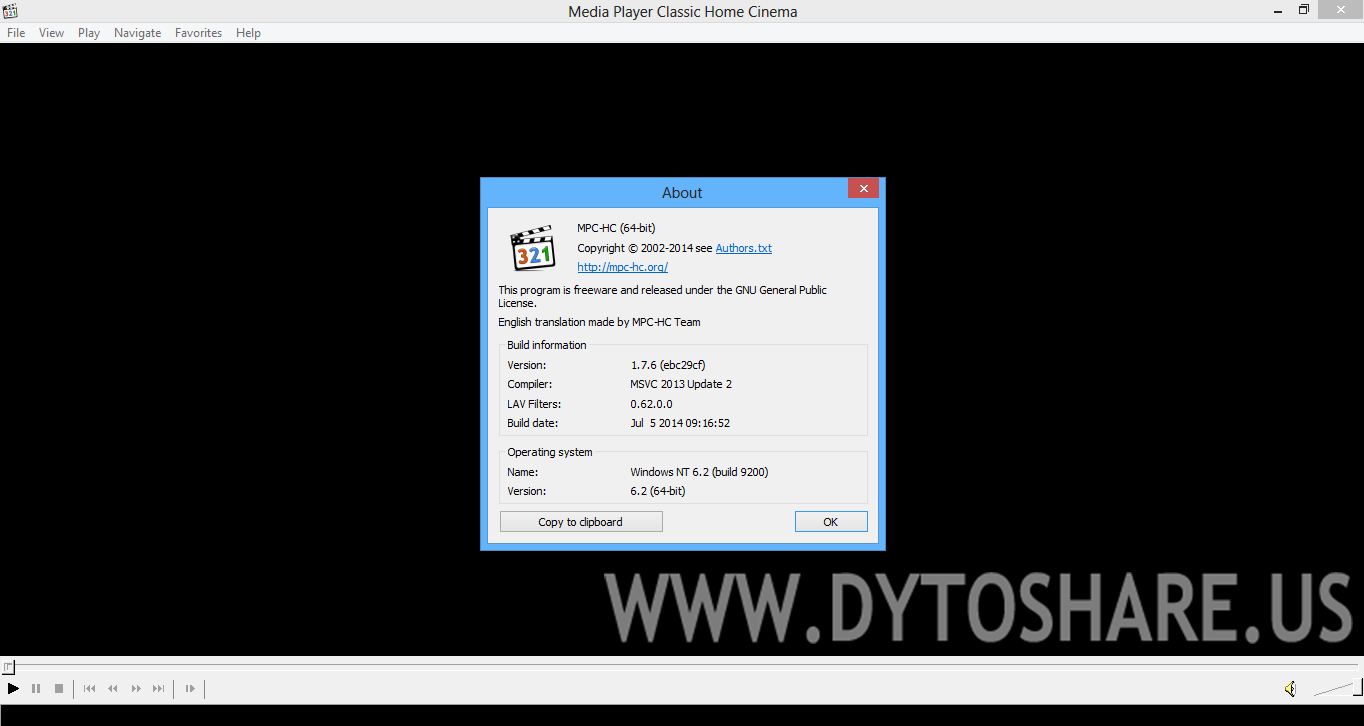Minimize the Media Player Classic window
This screenshot has width=1364, height=726.
coord(1277,10)
